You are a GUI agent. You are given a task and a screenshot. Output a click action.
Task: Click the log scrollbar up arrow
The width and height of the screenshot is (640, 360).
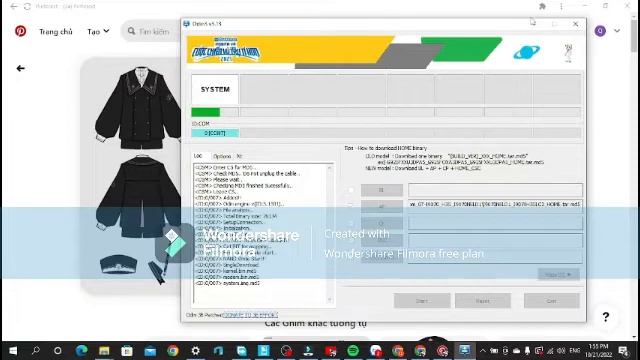click(330, 168)
